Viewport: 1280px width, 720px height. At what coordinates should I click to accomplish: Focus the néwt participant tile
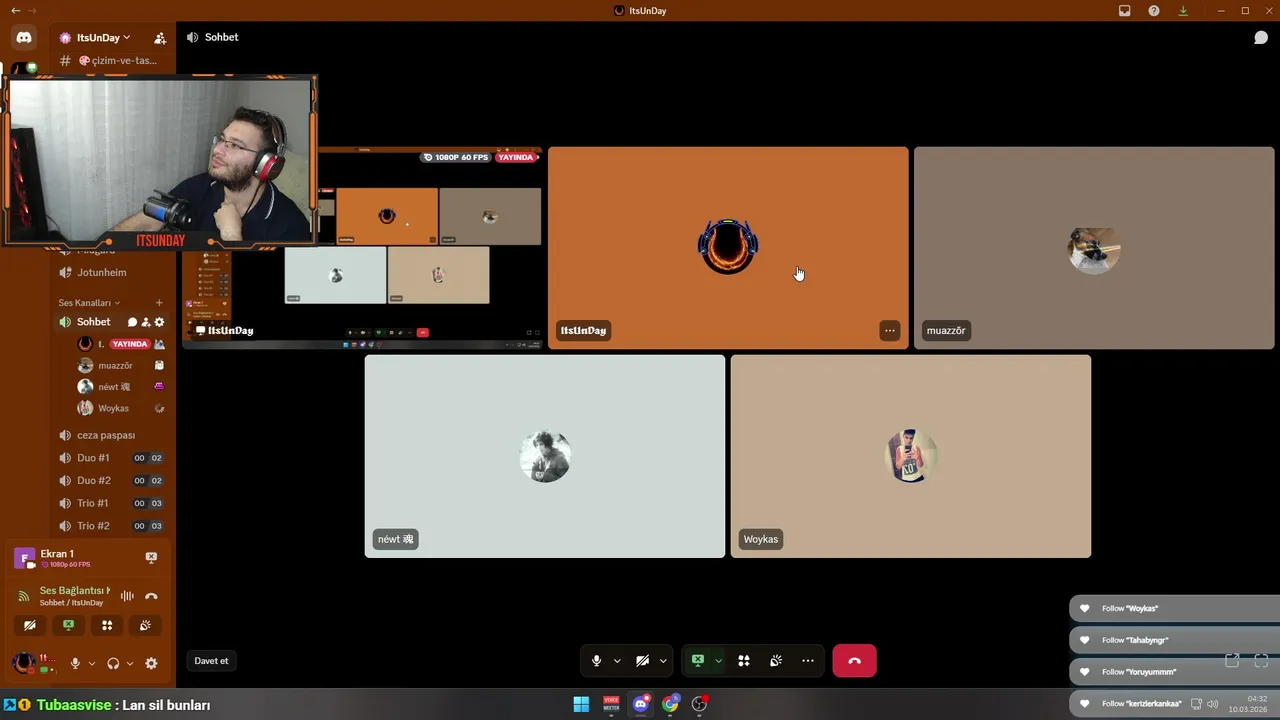tap(545, 456)
